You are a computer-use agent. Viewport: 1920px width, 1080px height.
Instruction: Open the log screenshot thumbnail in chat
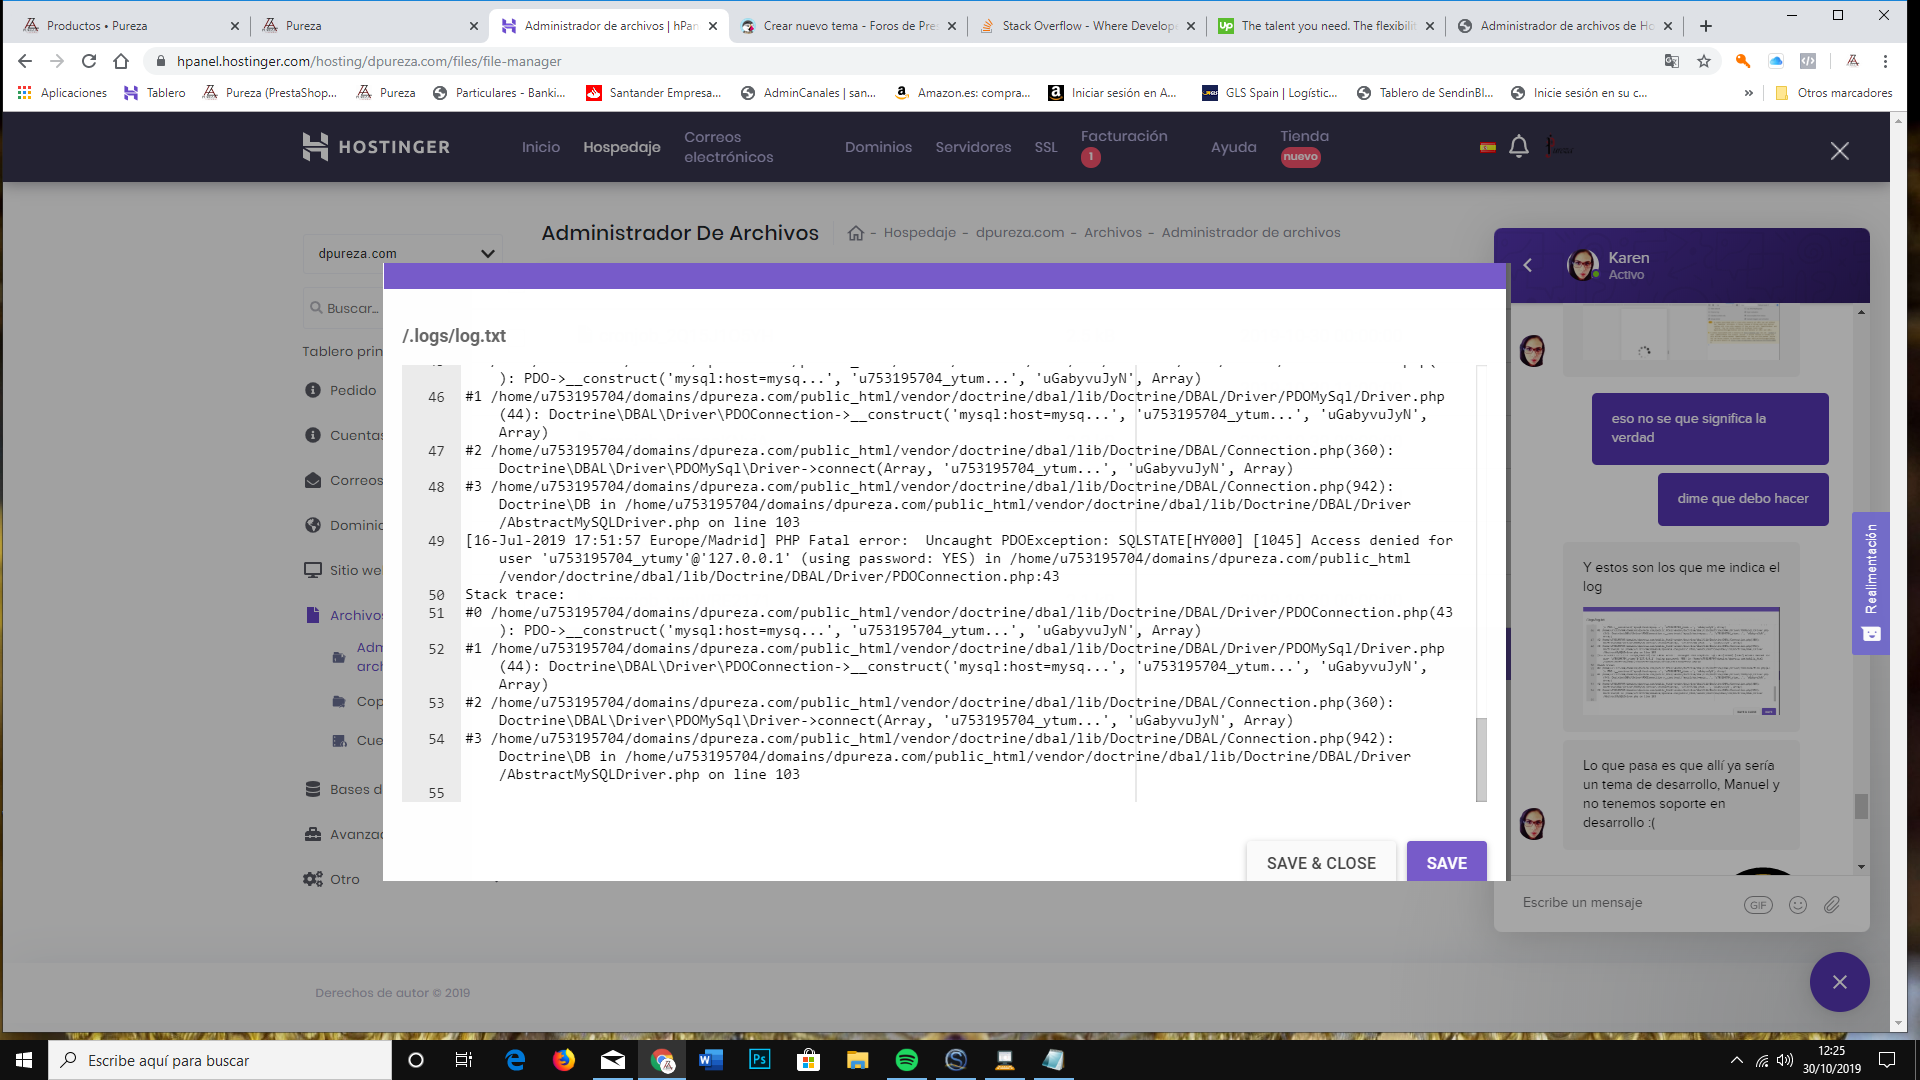click(1680, 661)
